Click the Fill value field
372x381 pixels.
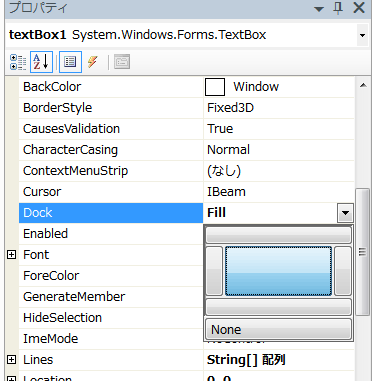coord(270,213)
